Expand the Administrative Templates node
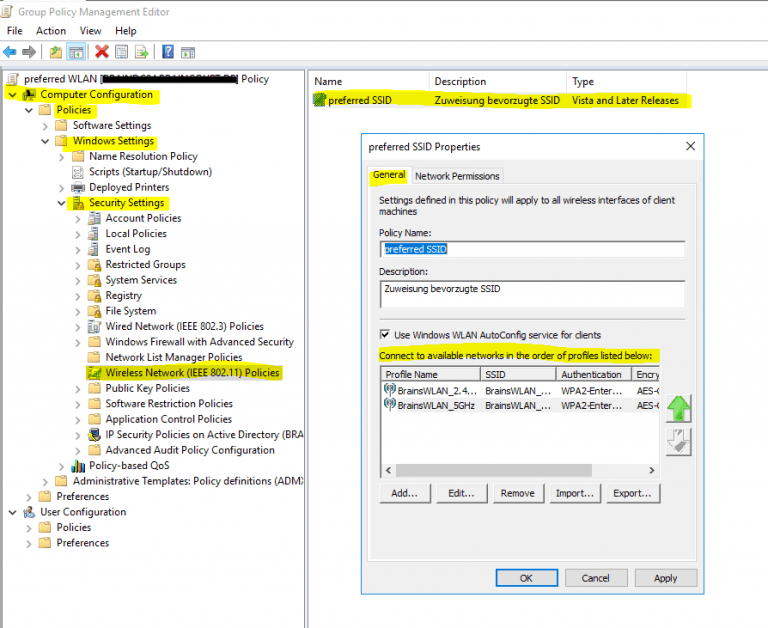768x628 pixels. point(45,482)
